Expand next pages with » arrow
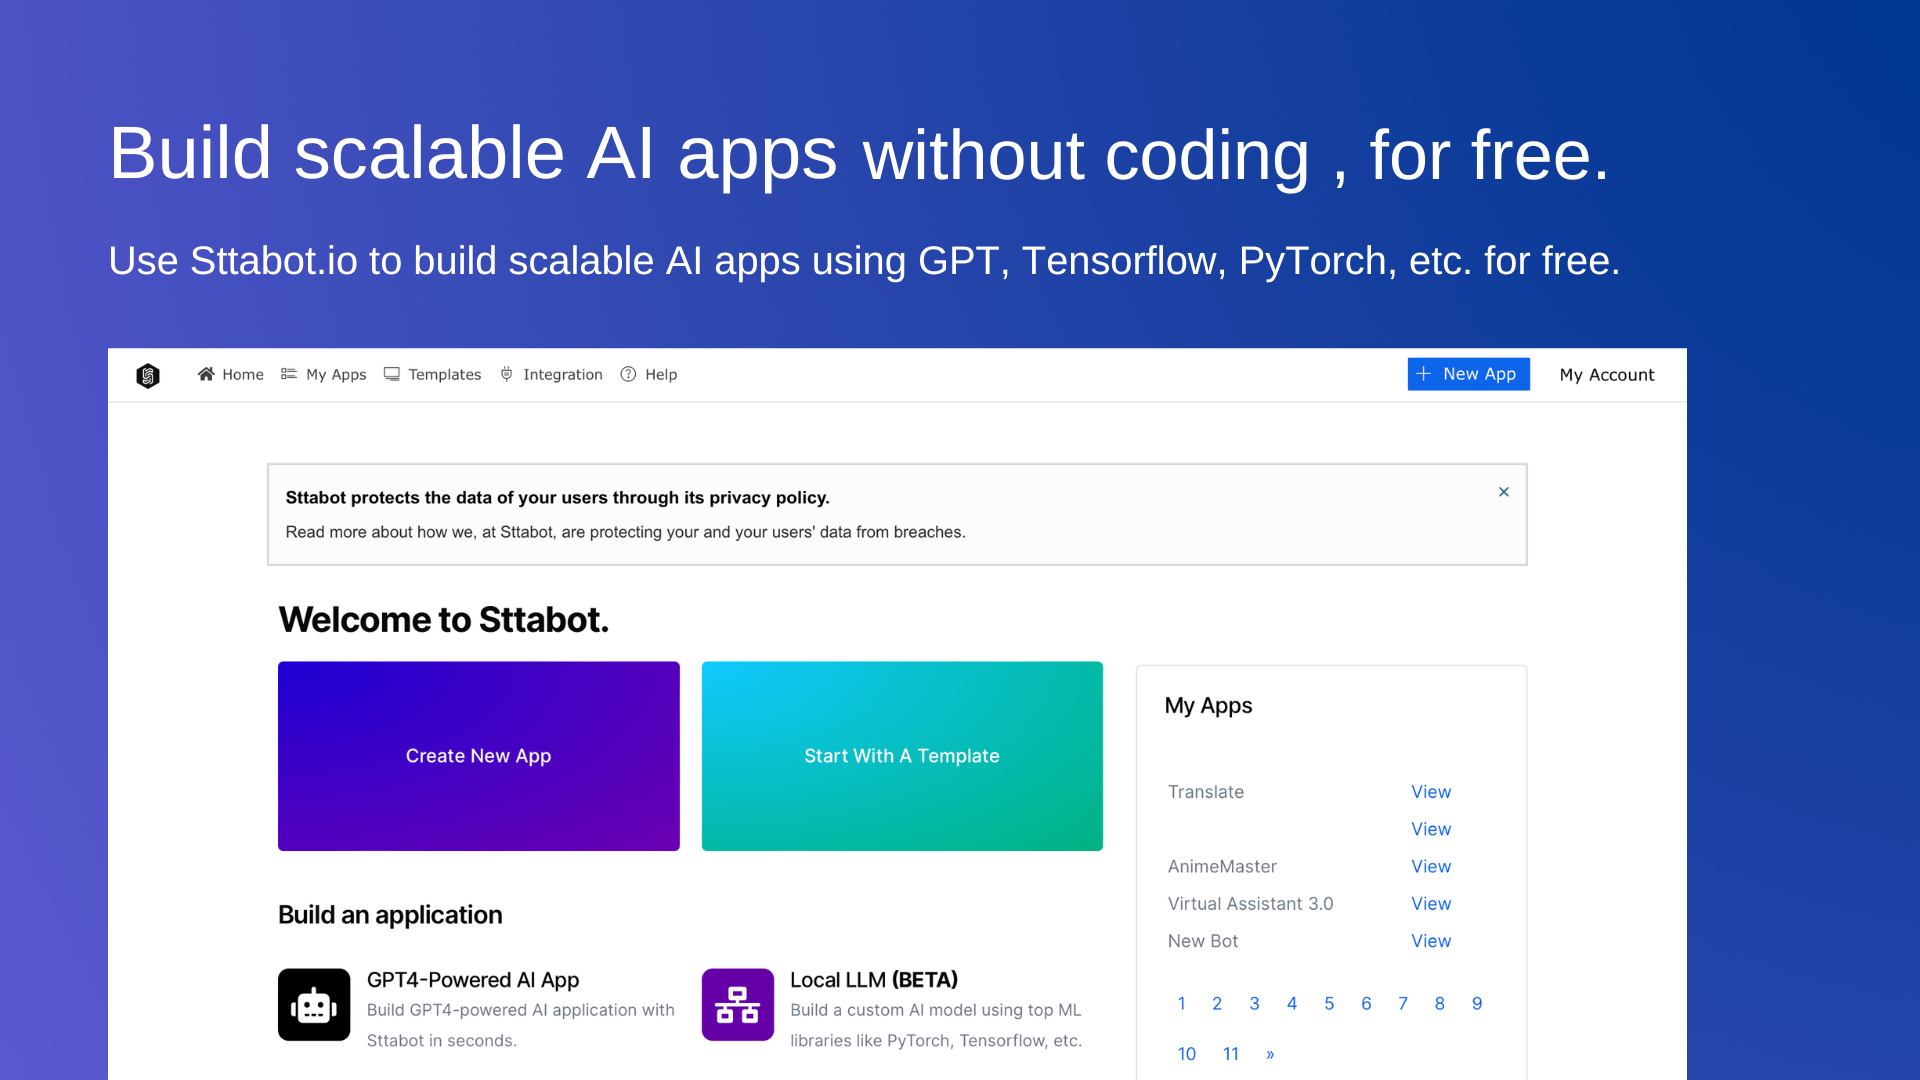 [x=1270, y=1054]
